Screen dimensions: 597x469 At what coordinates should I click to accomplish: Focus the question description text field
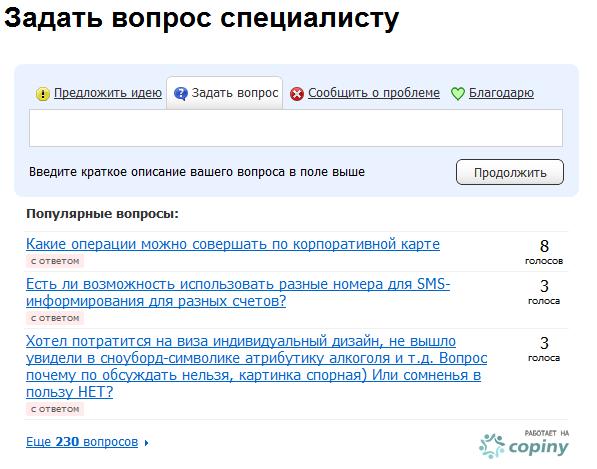click(x=296, y=128)
